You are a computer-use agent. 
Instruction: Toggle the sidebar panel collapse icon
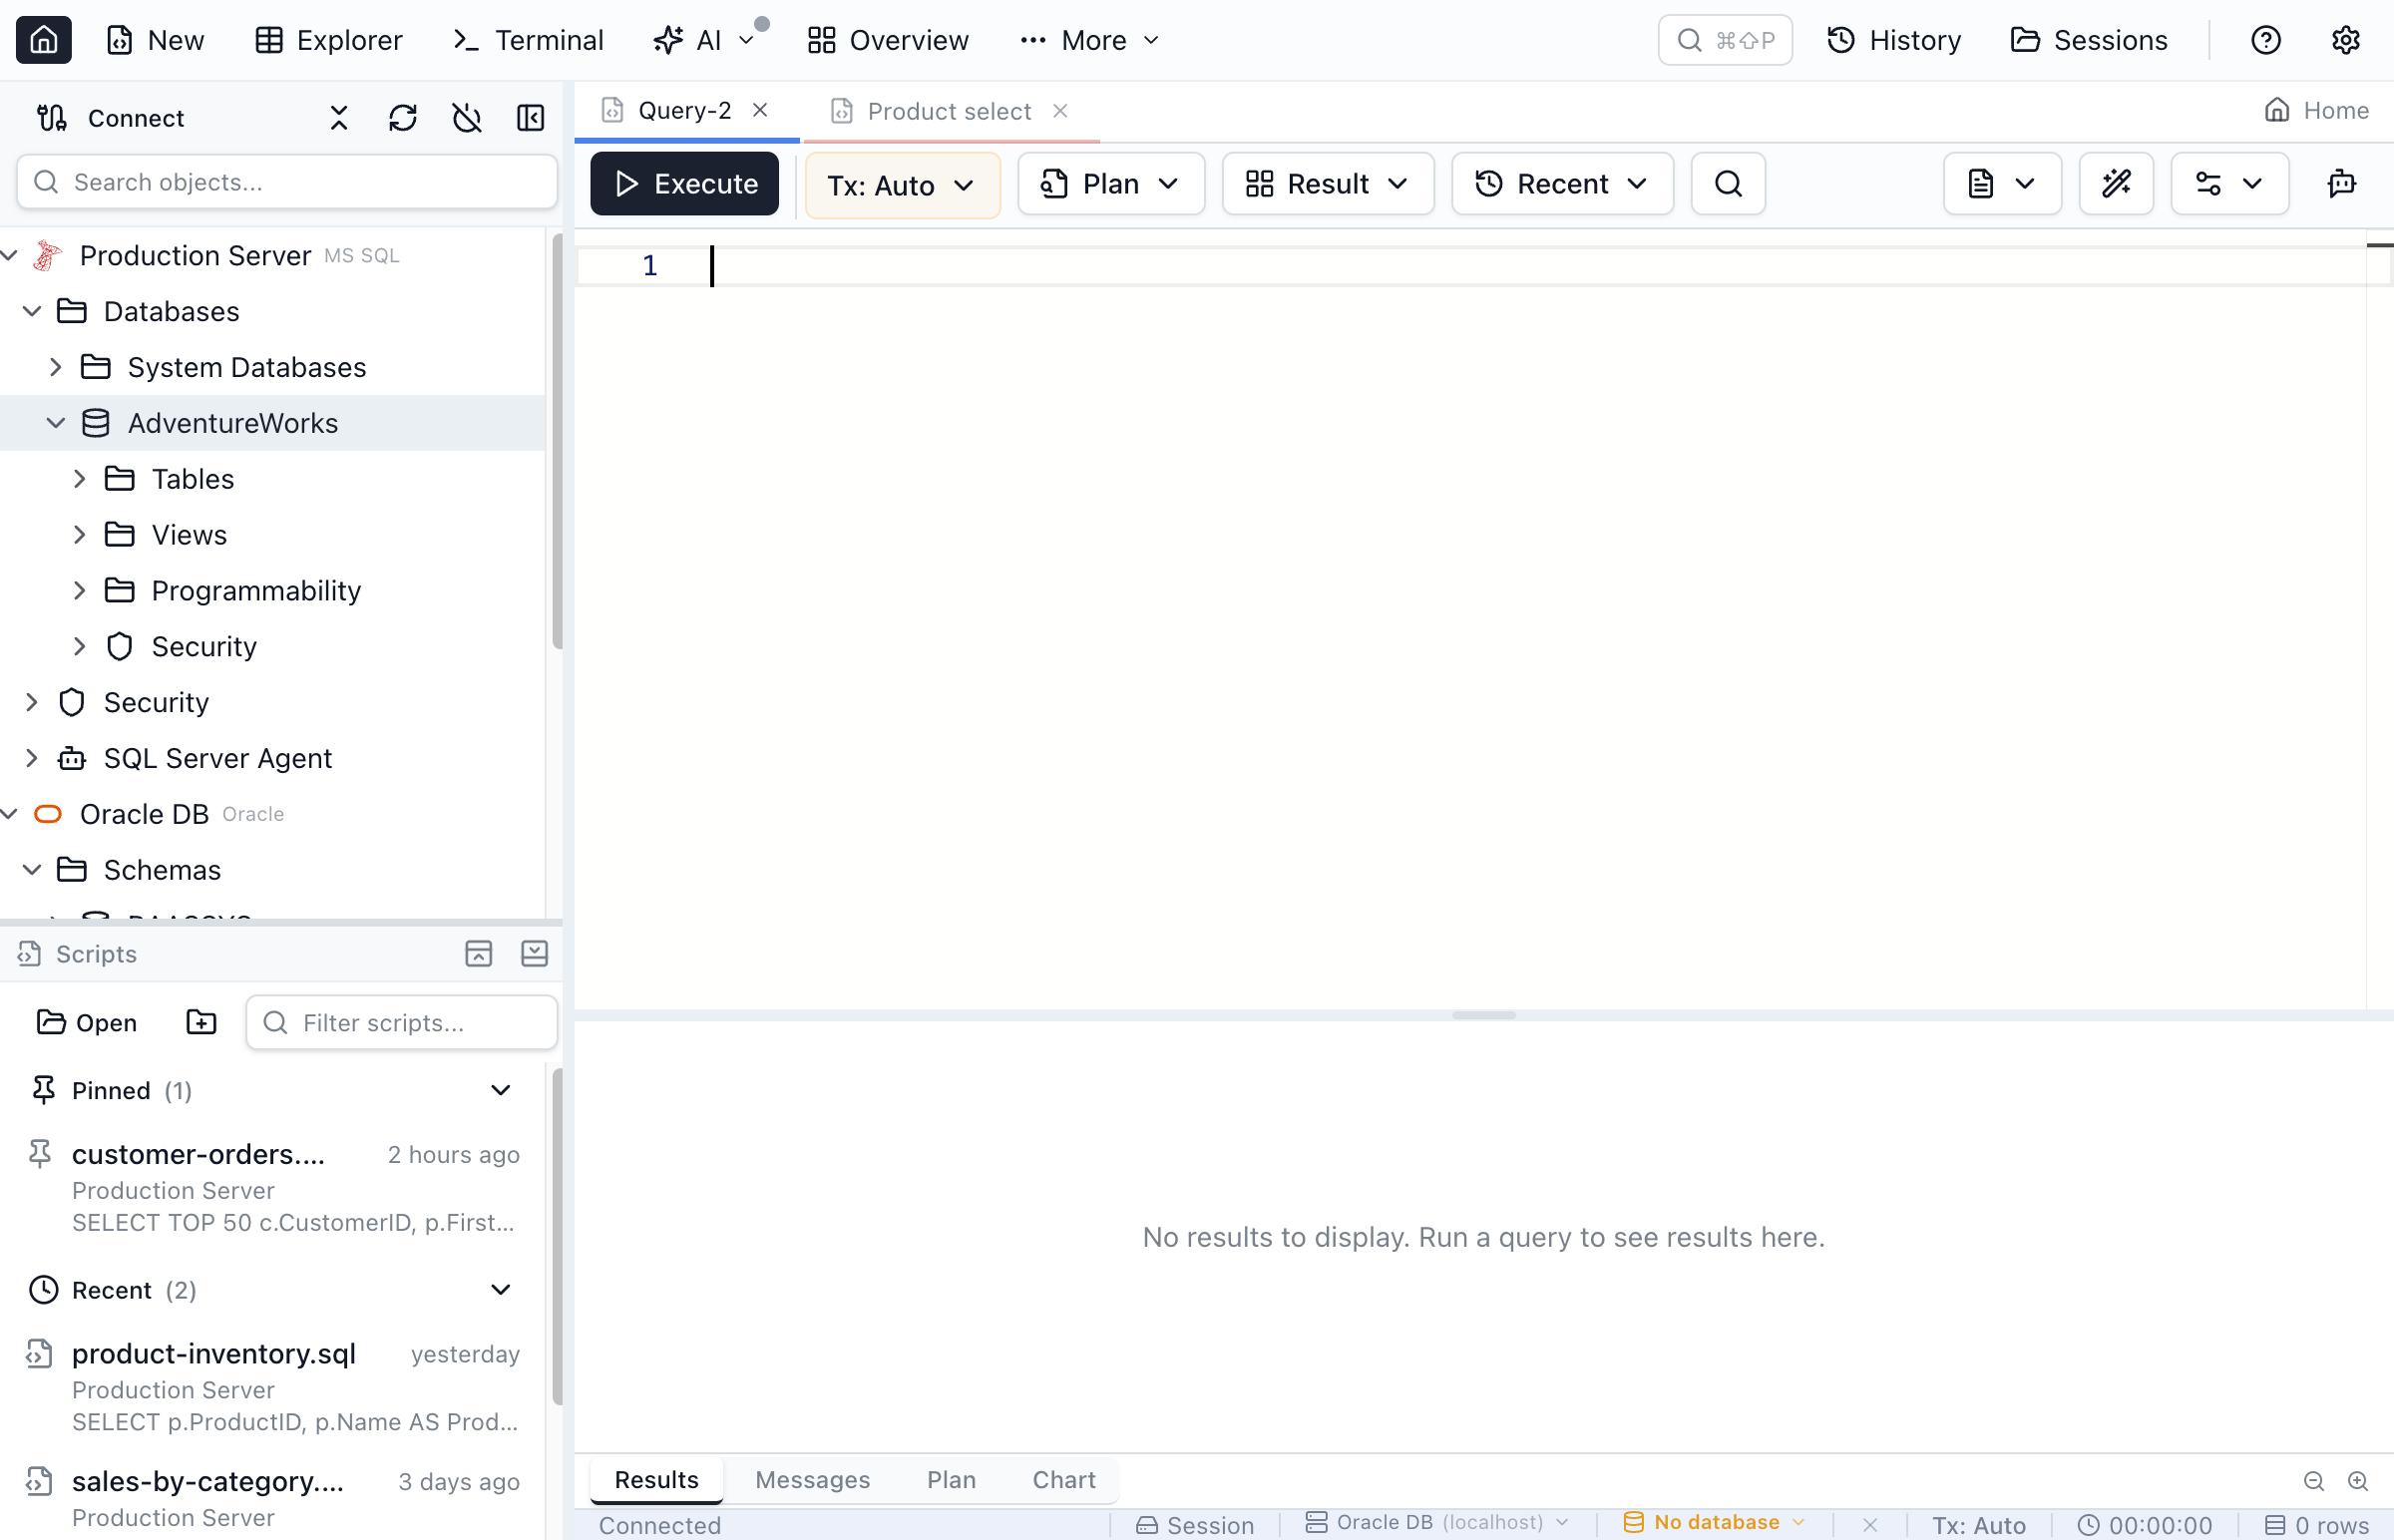point(531,118)
